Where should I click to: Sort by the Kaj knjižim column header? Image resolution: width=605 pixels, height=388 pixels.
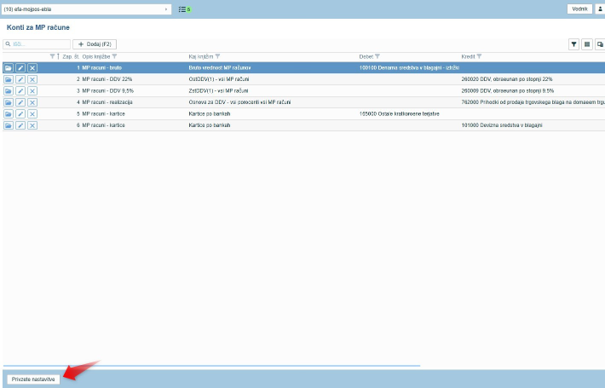[x=201, y=56]
